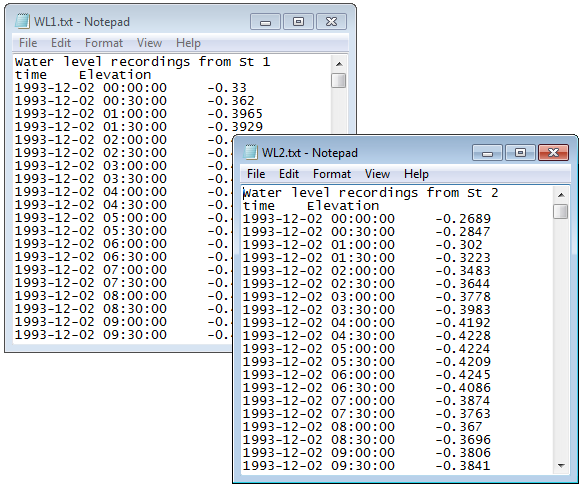This screenshot has width=582, height=486.
Task: Open Help menu in WL1.txt Notepad
Action: coord(188,43)
